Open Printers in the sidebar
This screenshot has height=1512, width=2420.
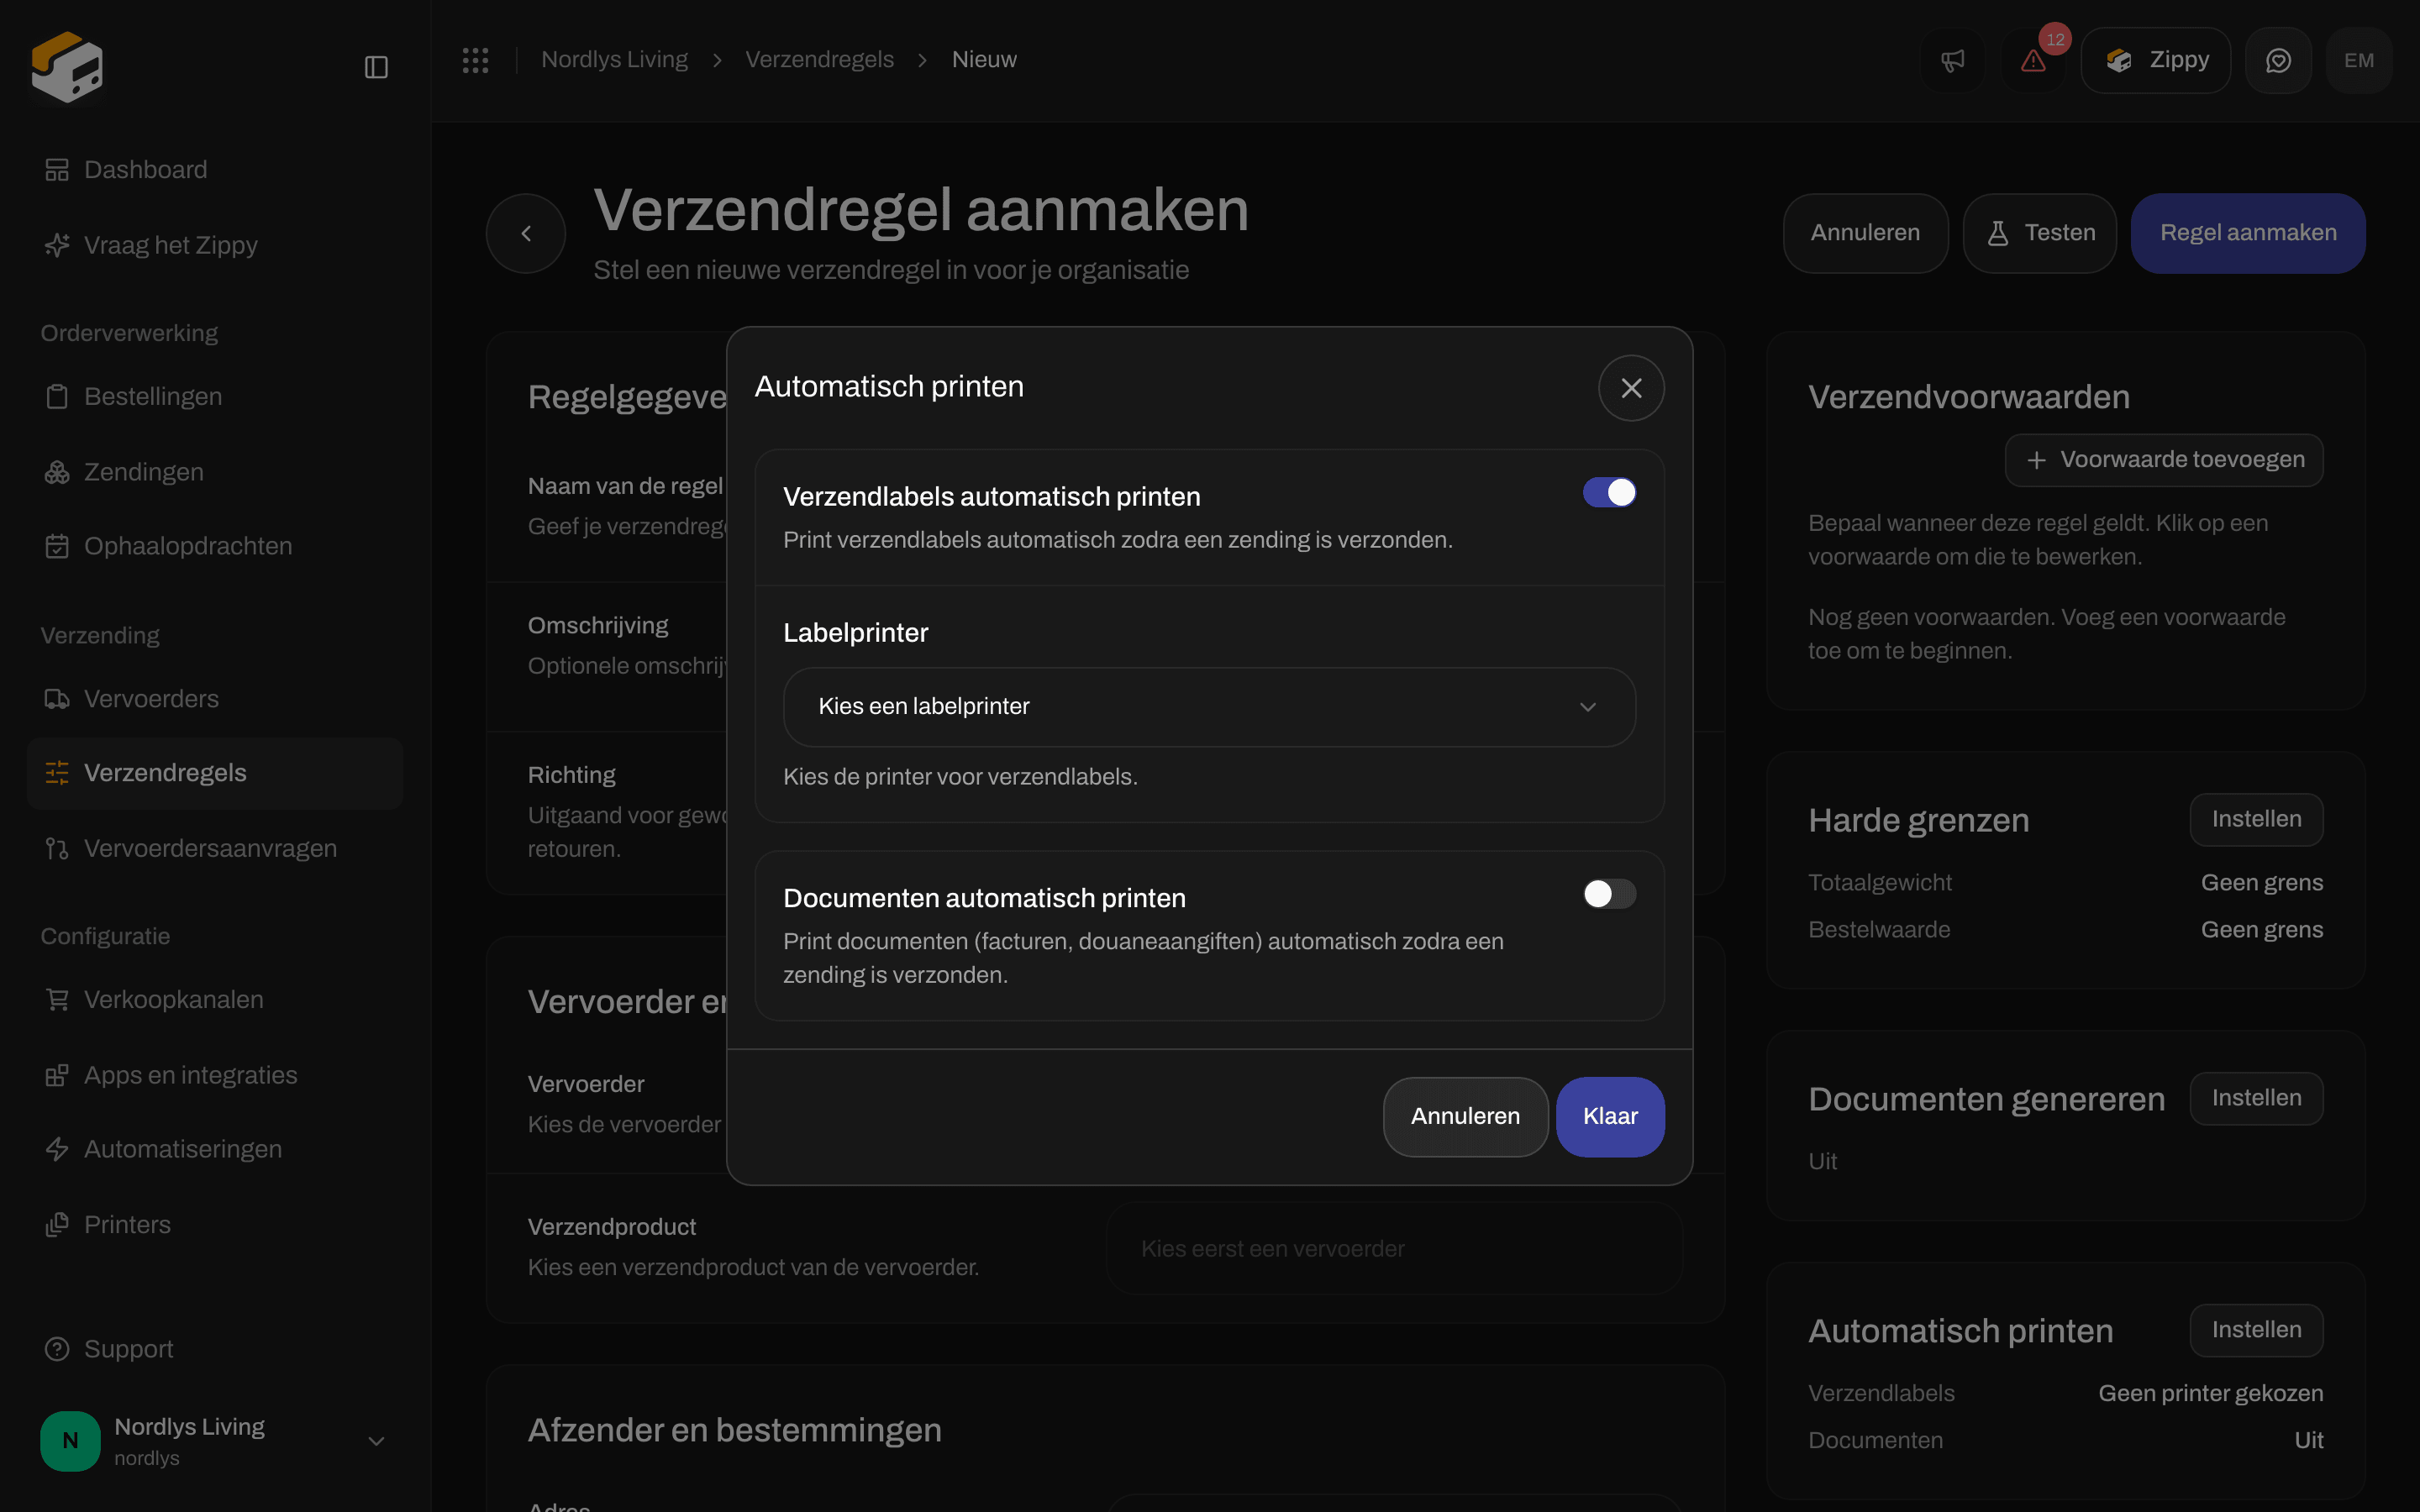[x=215, y=1224]
